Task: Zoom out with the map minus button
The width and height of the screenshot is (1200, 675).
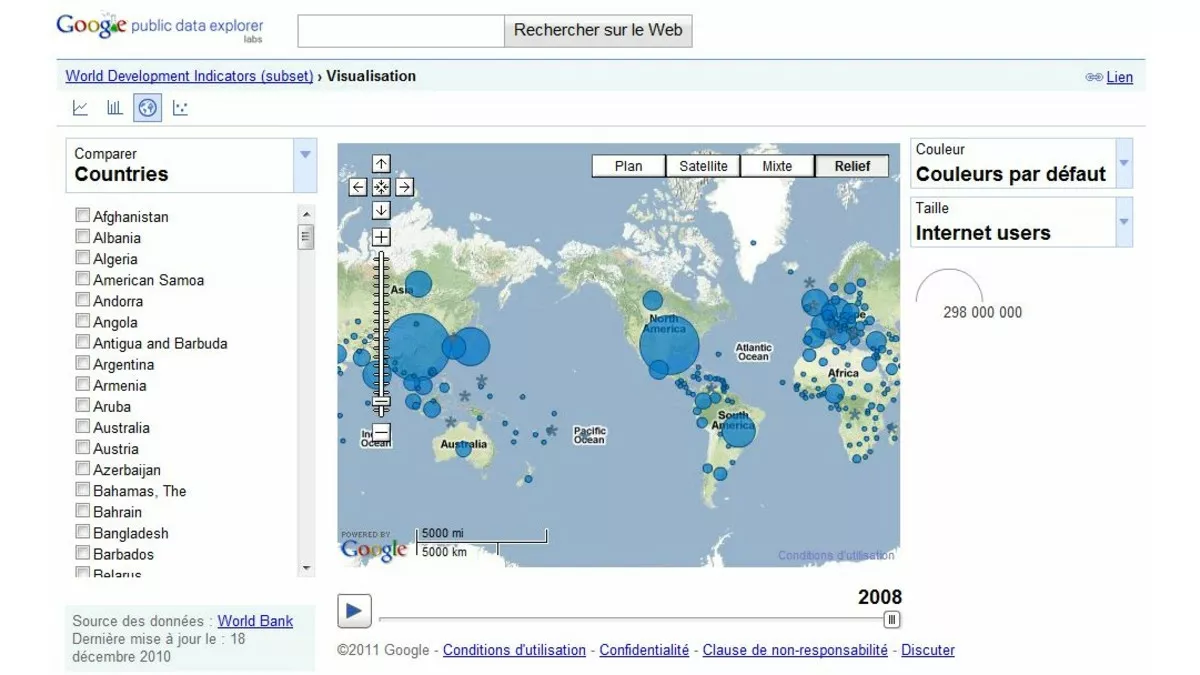Action: point(381,432)
